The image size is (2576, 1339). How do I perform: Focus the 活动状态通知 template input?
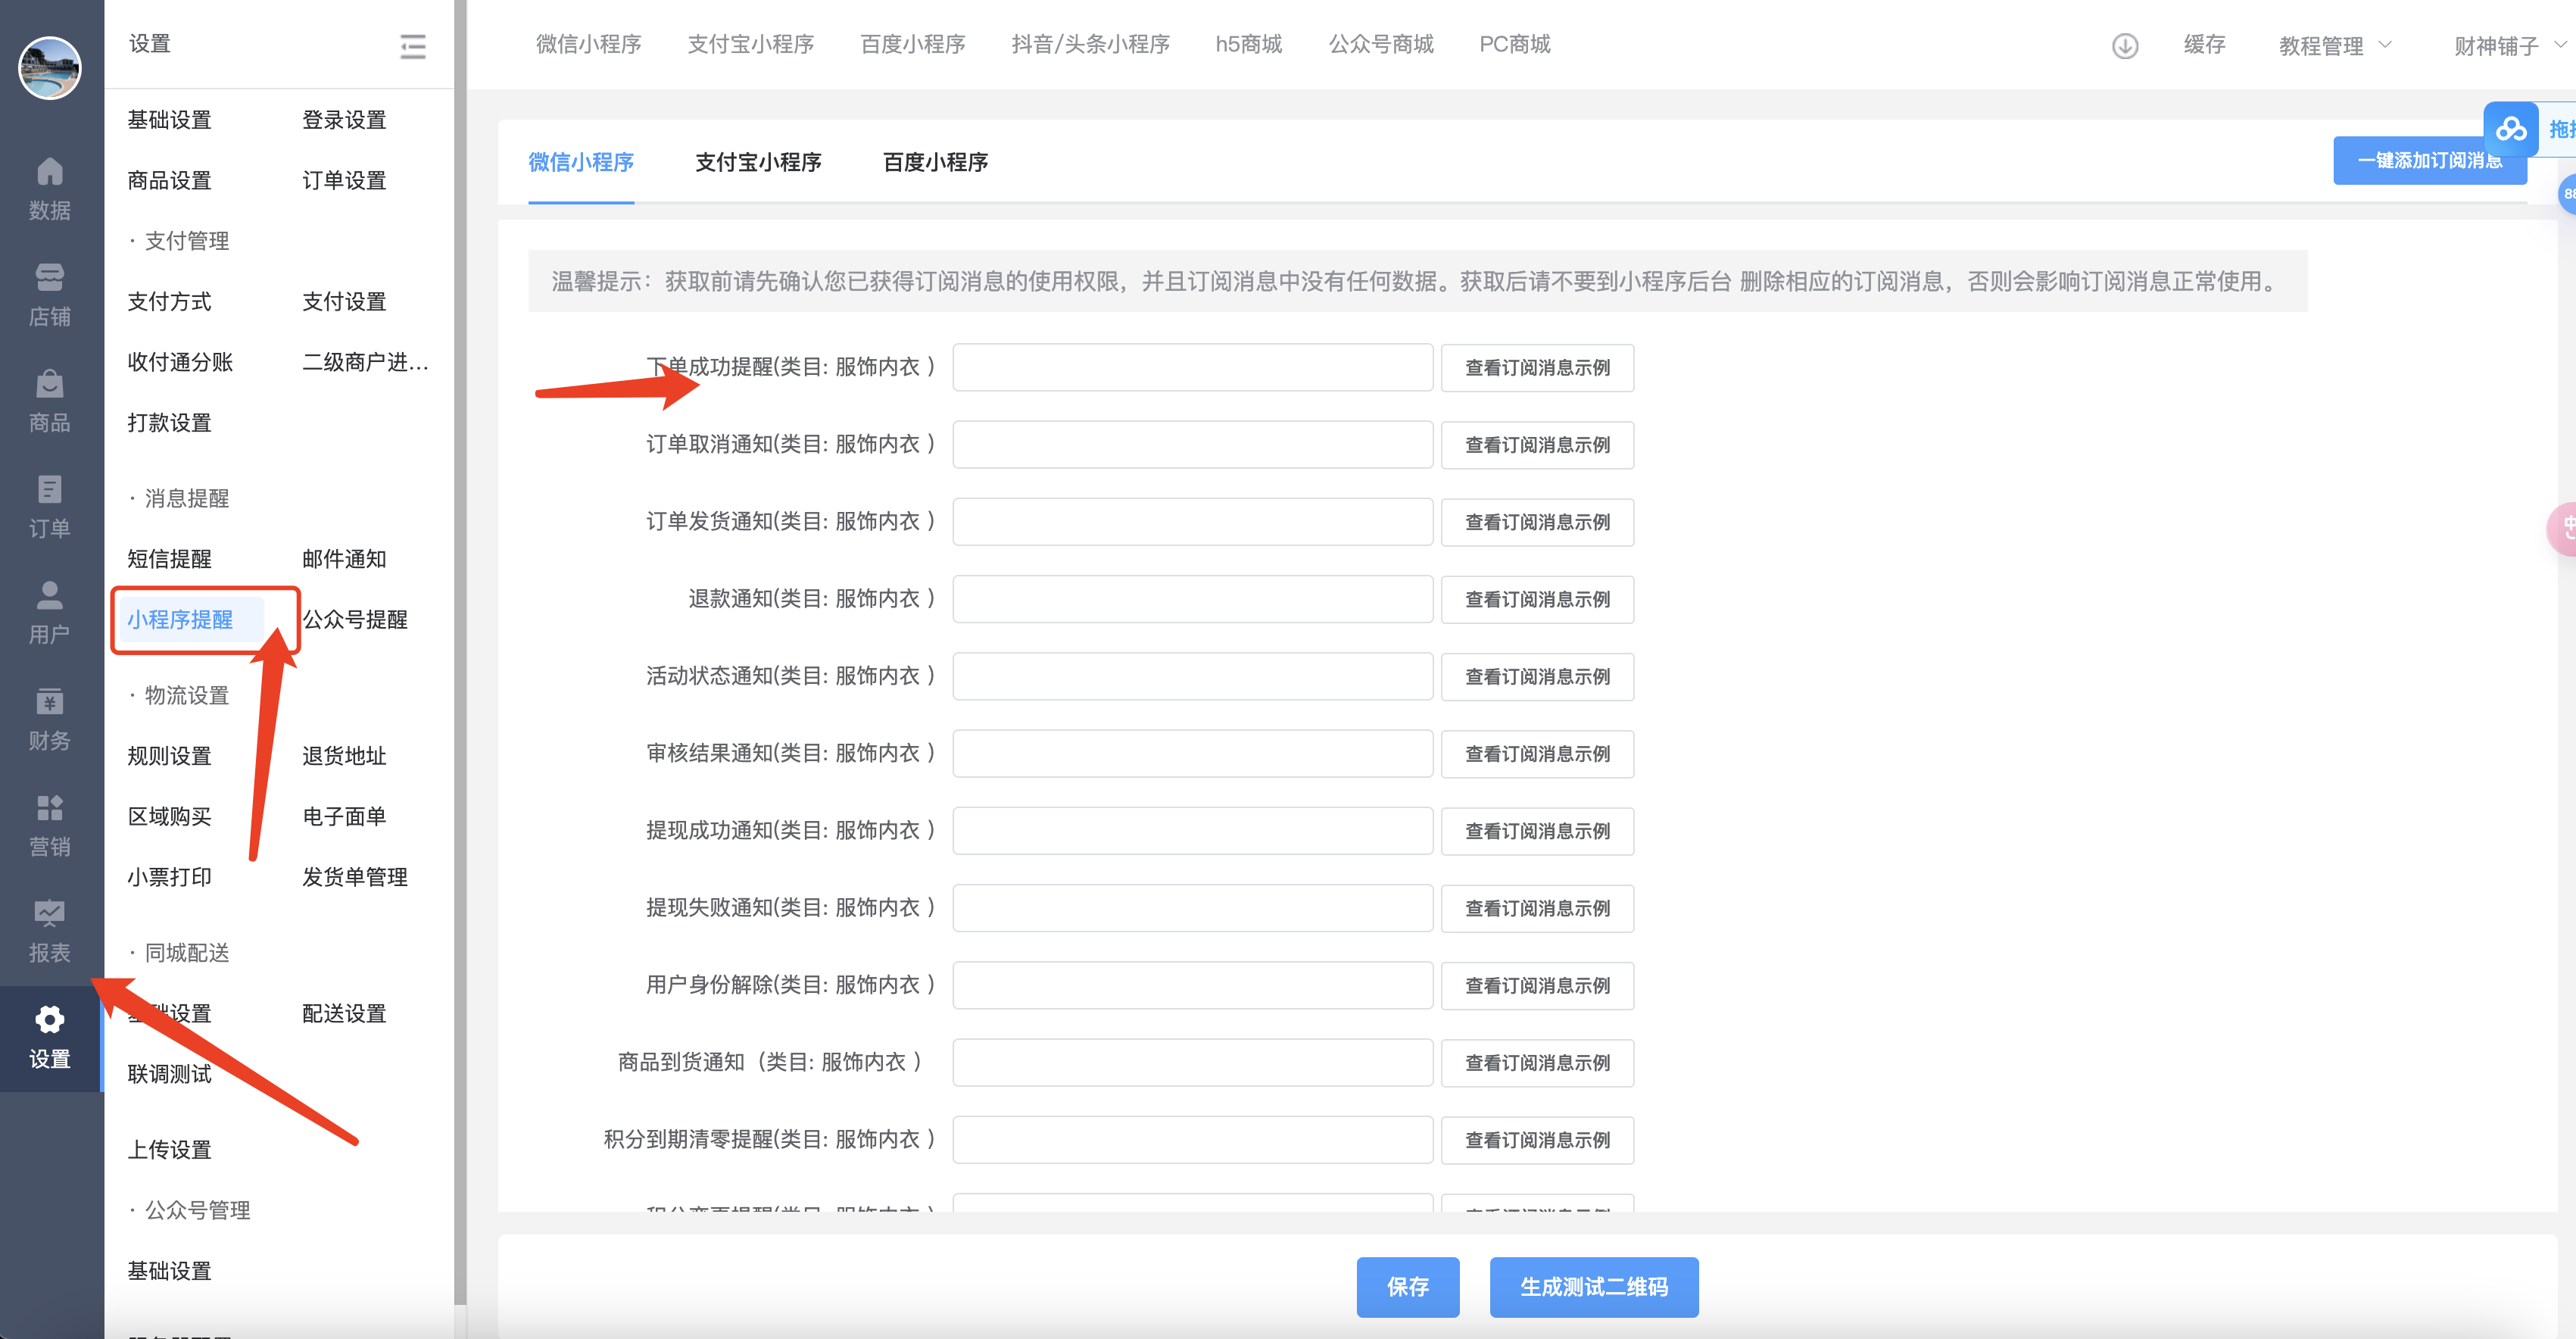point(1192,676)
